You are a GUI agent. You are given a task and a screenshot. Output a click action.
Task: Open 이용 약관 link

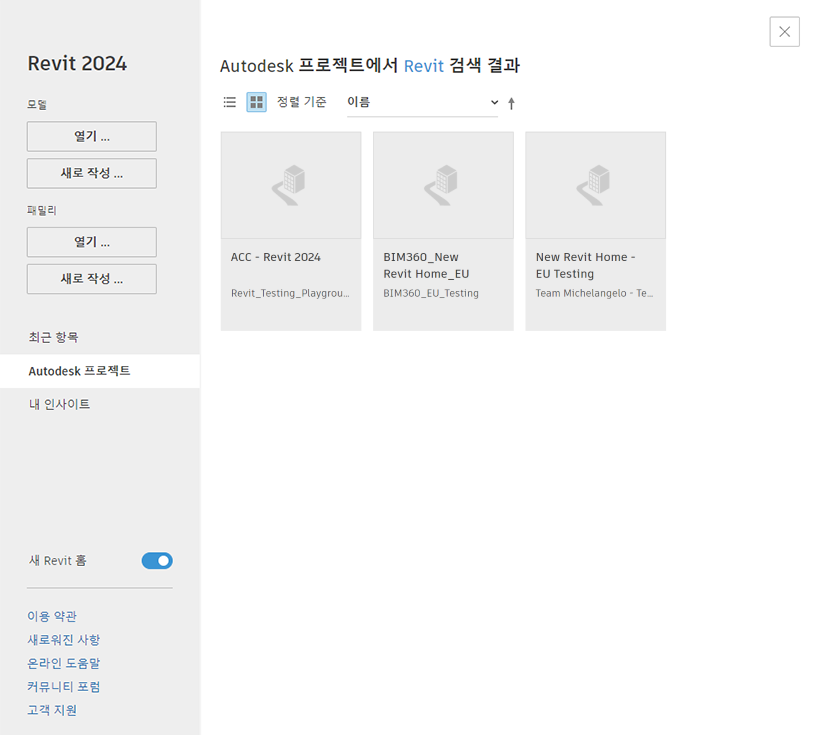click(x=52, y=616)
